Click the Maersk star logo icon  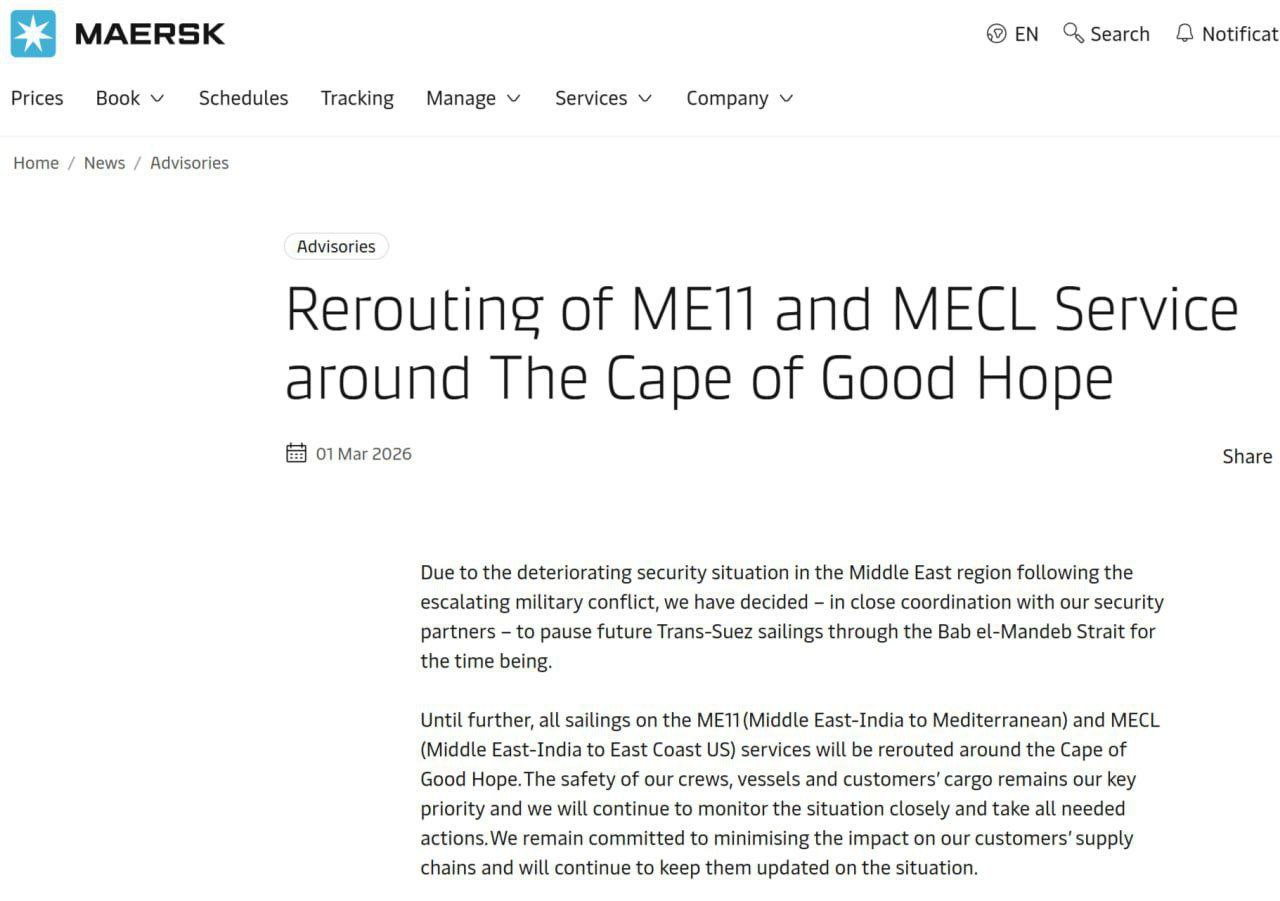coord(33,34)
